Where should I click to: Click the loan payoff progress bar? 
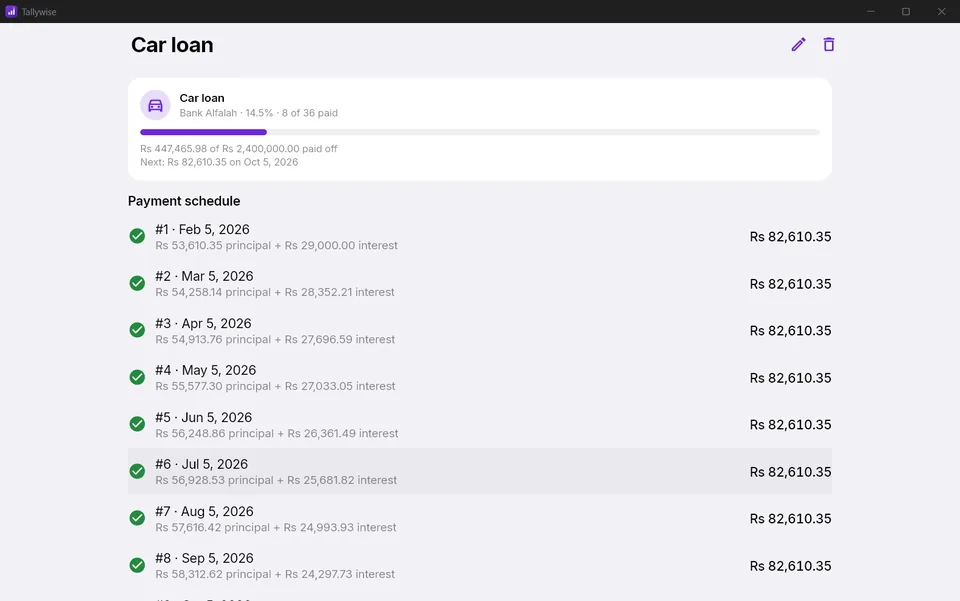click(x=479, y=132)
